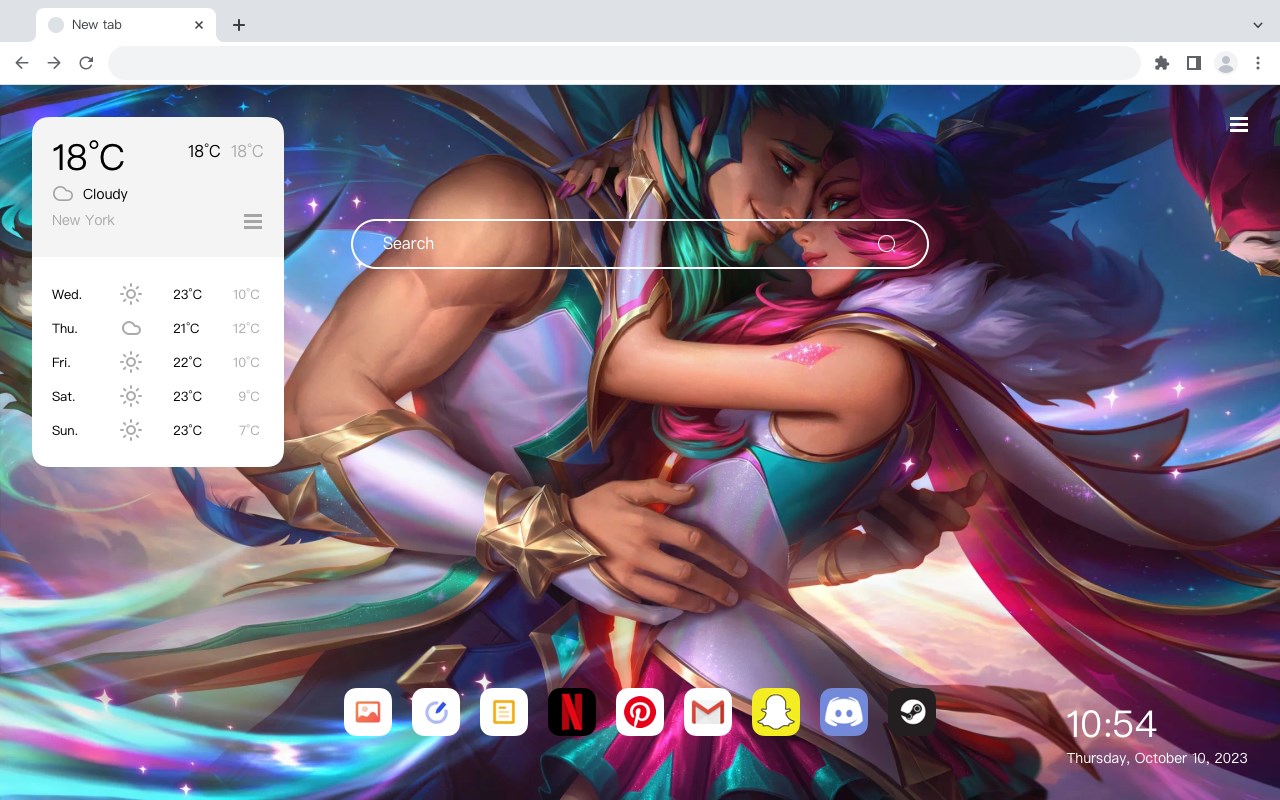Click into the Search input field
1280x800 pixels.
[640, 244]
